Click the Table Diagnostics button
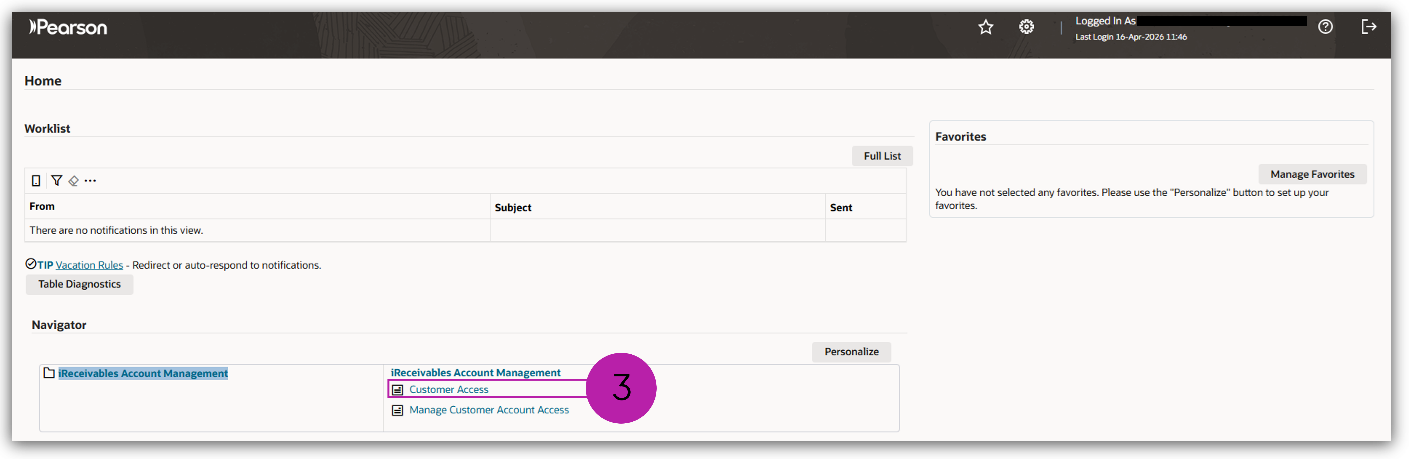The width and height of the screenshot is (1409, 459). coord(79,284)
